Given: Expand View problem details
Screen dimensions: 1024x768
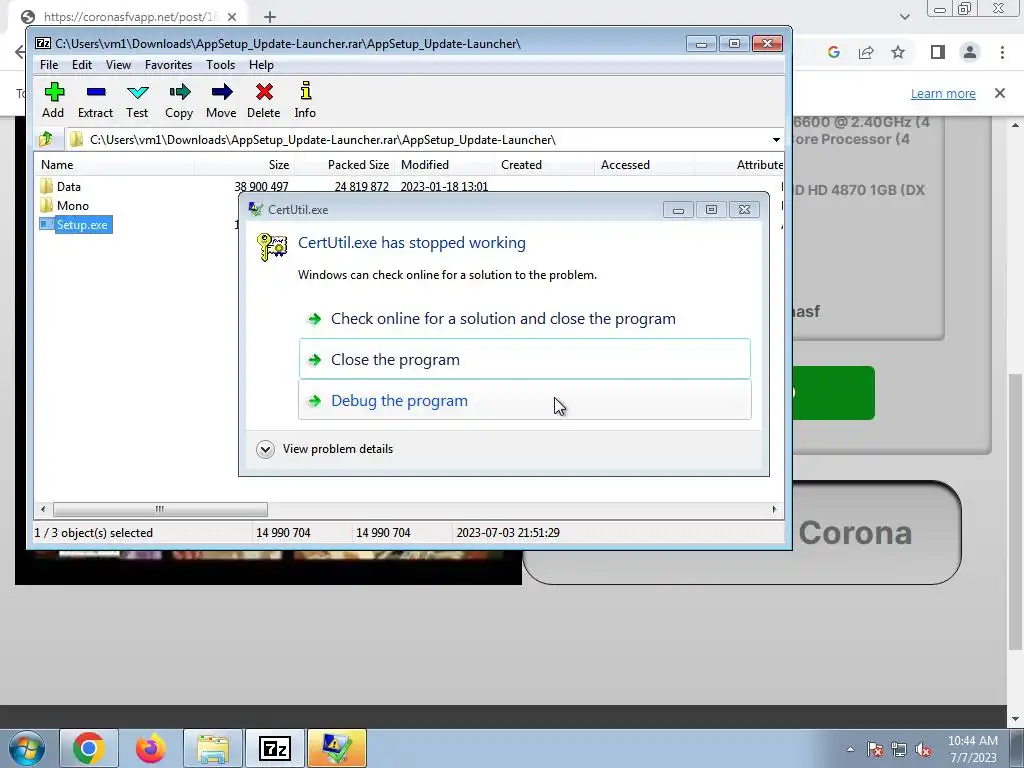Looking at the screenshot, I should click(x=325, y=449).
